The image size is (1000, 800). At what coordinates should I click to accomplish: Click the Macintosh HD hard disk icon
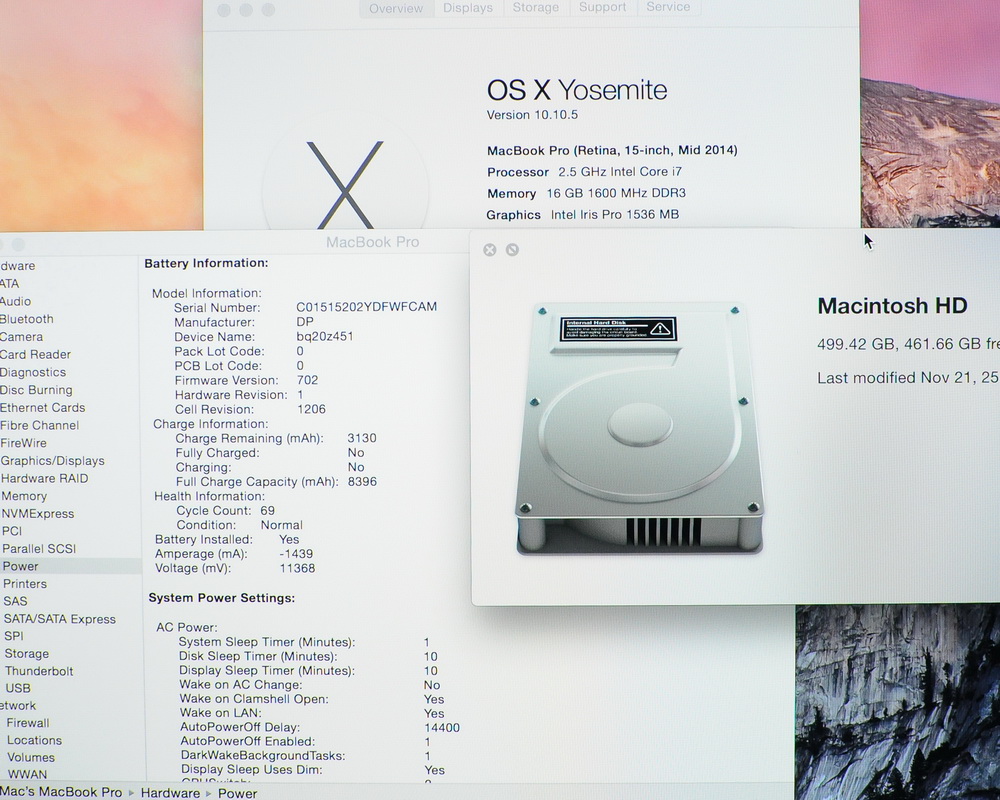coord(639,429)
